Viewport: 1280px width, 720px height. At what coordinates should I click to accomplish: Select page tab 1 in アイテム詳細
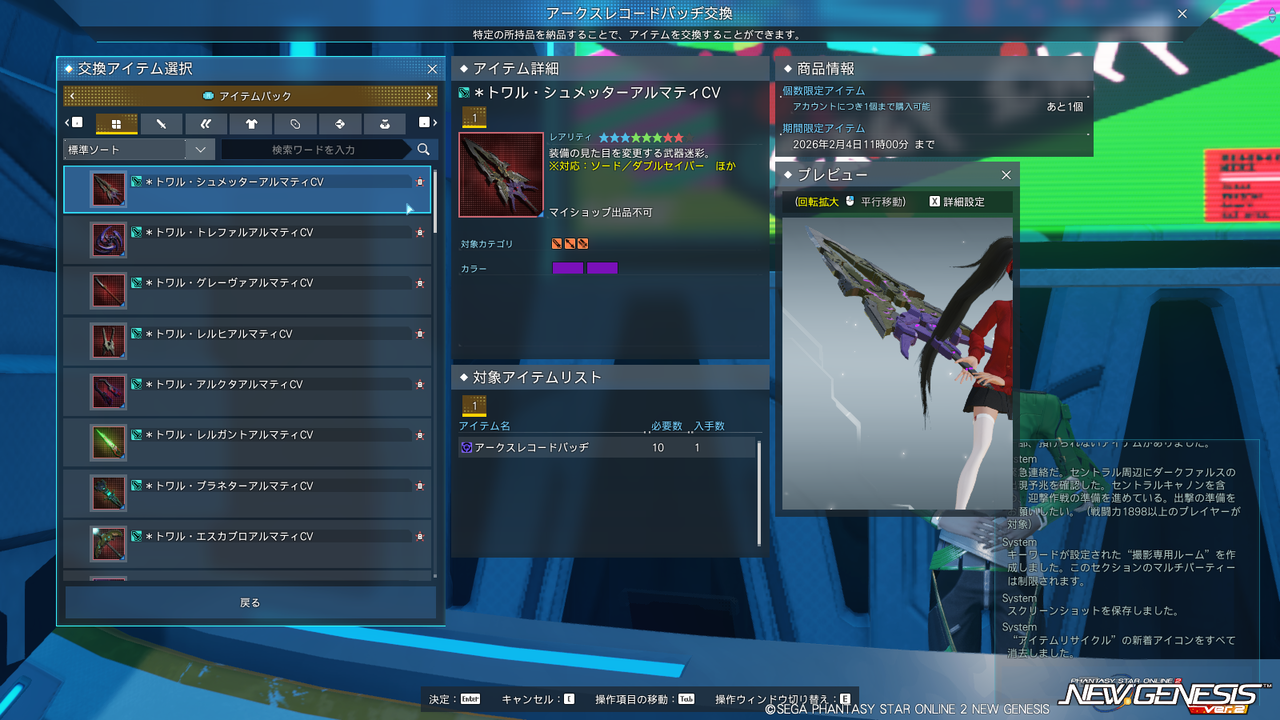pyautogui.click(x=474, y=118)
